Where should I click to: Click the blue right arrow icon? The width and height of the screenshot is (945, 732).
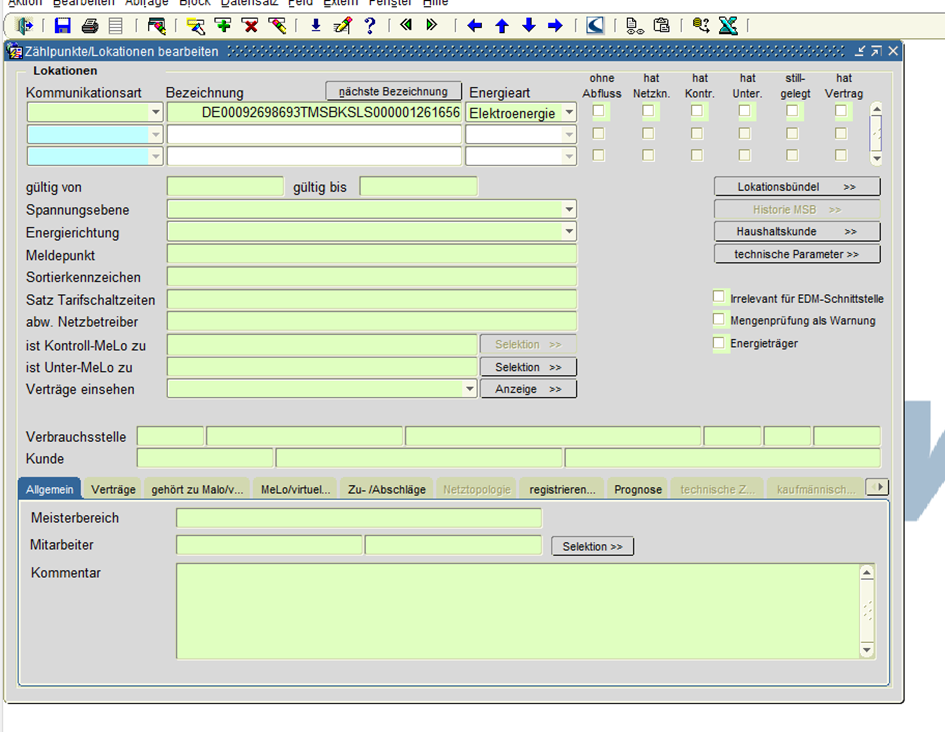(556, 25)
